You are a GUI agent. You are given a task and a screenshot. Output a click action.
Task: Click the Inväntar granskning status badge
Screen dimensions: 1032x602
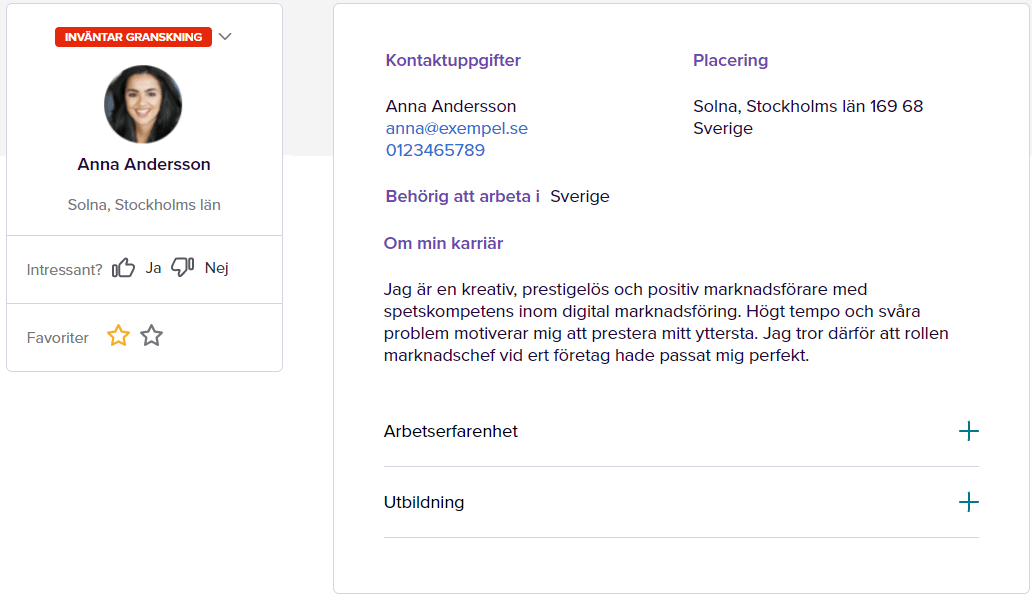[x=134, y=37]
